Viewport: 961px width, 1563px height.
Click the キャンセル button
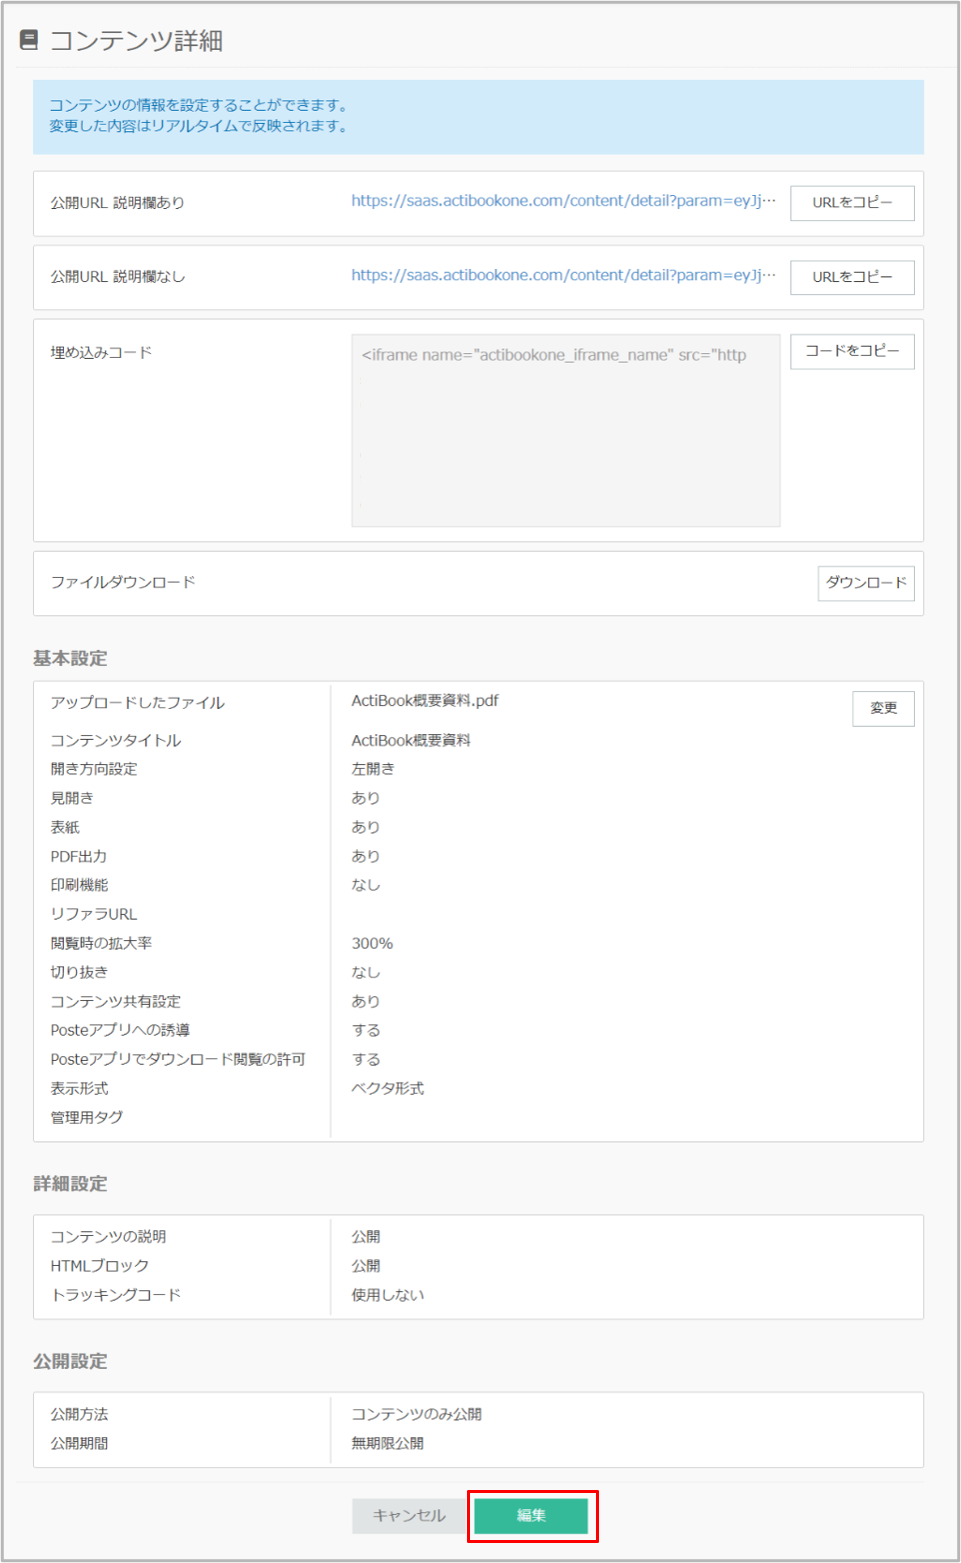click(408, 1516)
